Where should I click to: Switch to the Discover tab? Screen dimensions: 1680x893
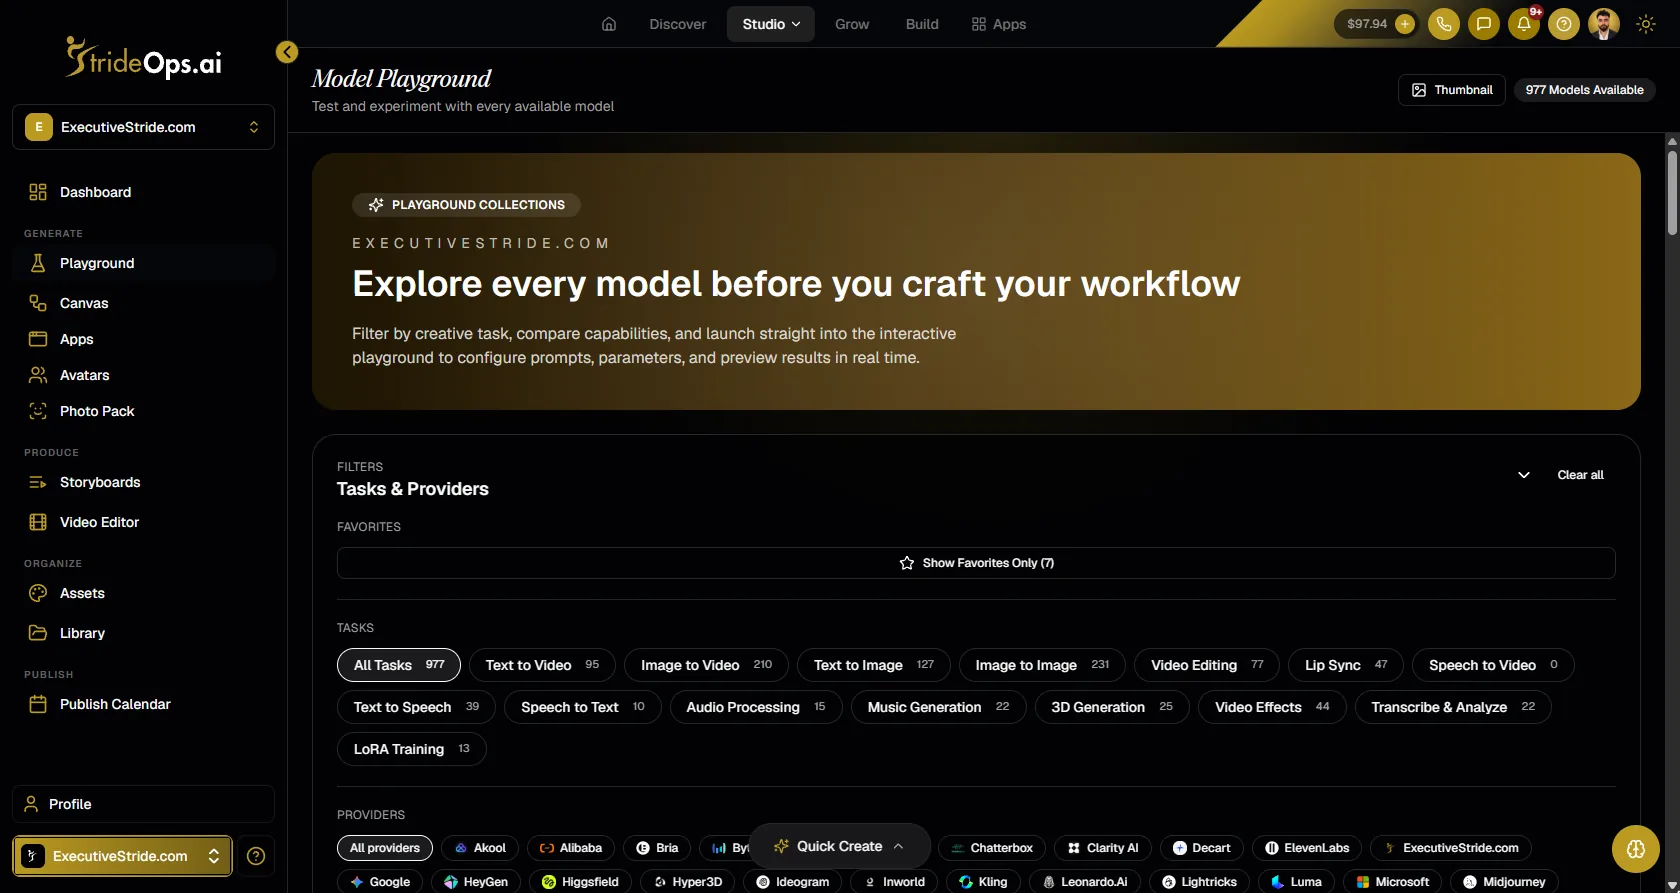coord(678,24)
